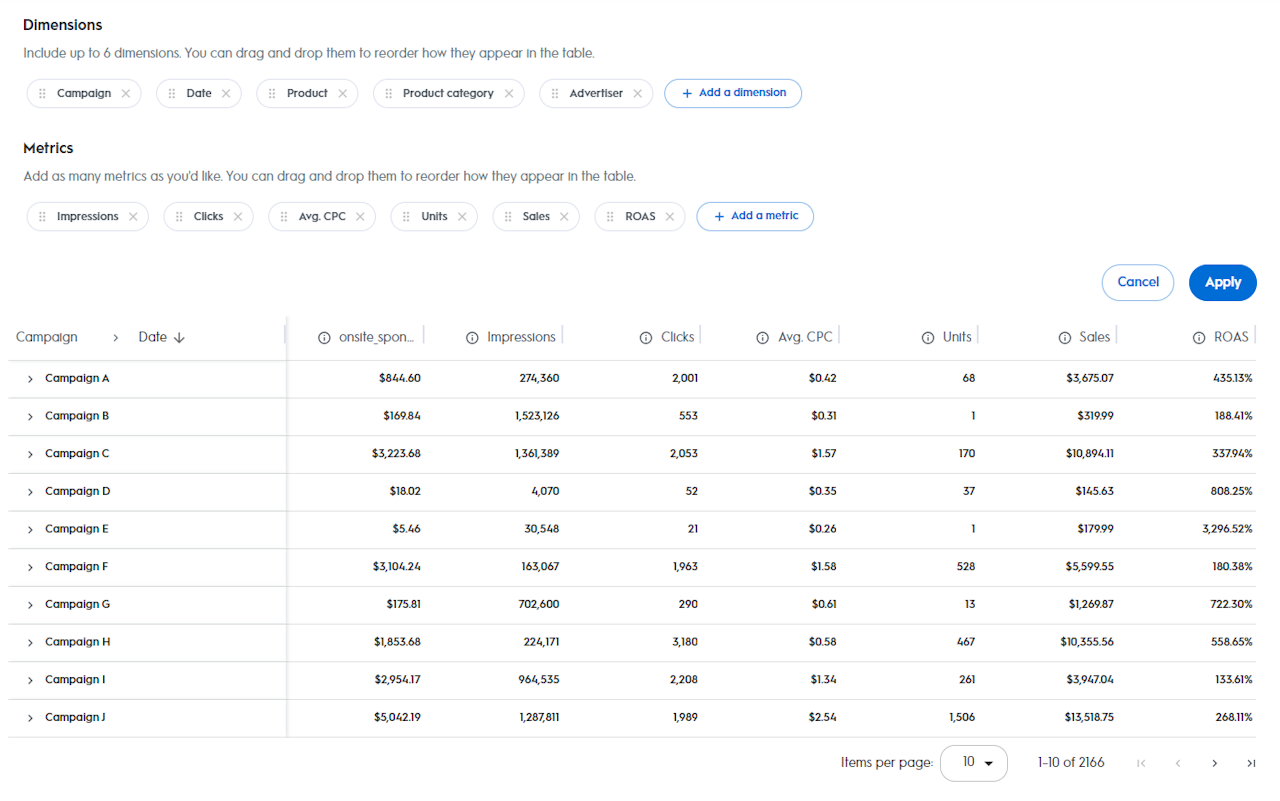Jump to the last results page
This screenshot has width=1280, height=801.
pyautogui.click(x=1250, y=764)
